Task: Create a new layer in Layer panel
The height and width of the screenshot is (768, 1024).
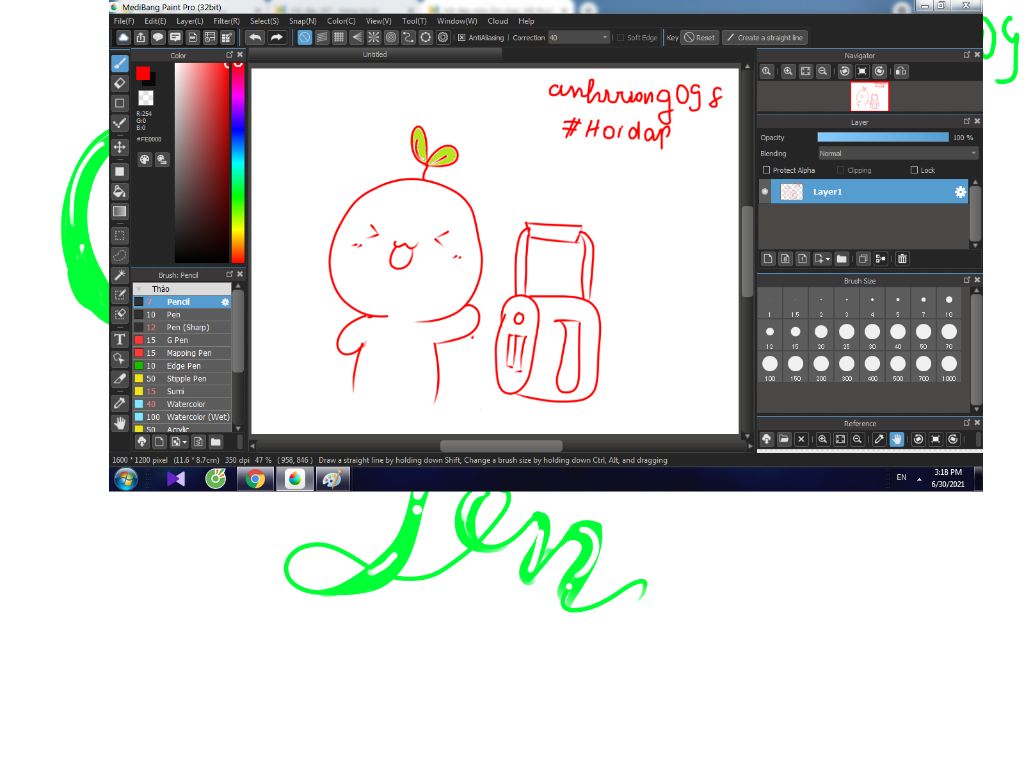Action: tap(768, 259)
